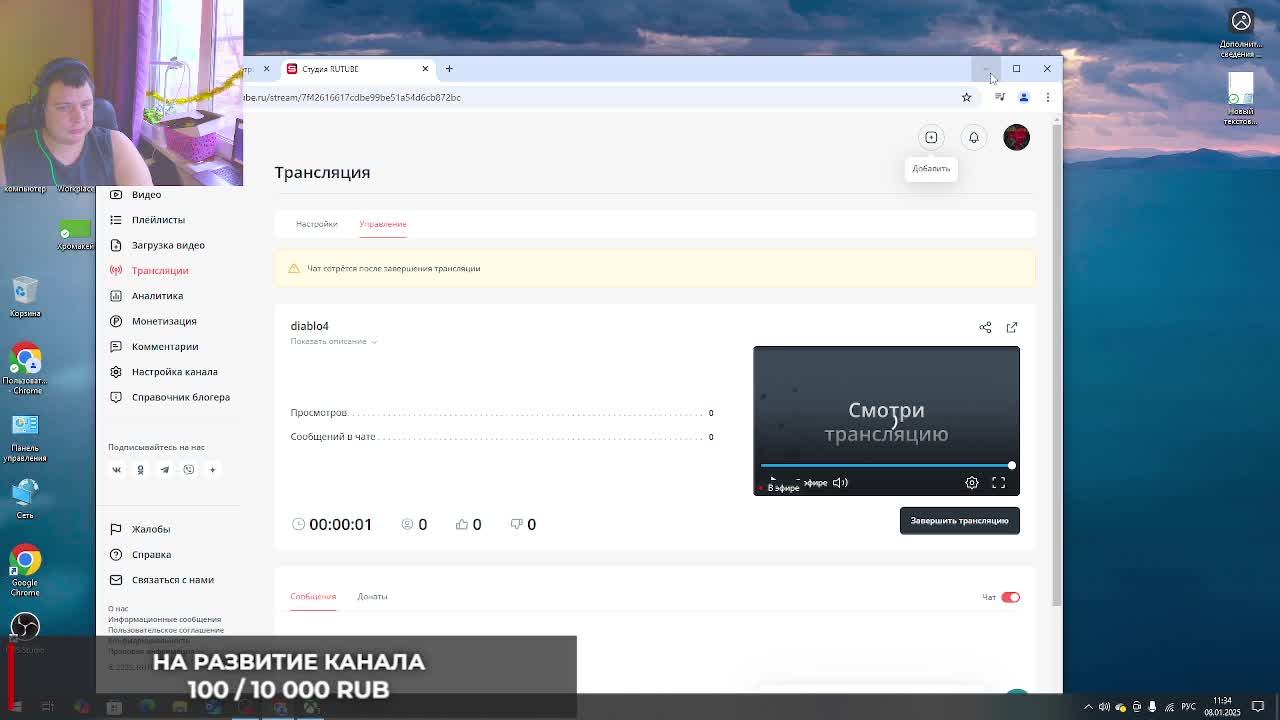This screenshot has height=720, width=1280.
Task: Click the О нас footer link
Action: 118,608
